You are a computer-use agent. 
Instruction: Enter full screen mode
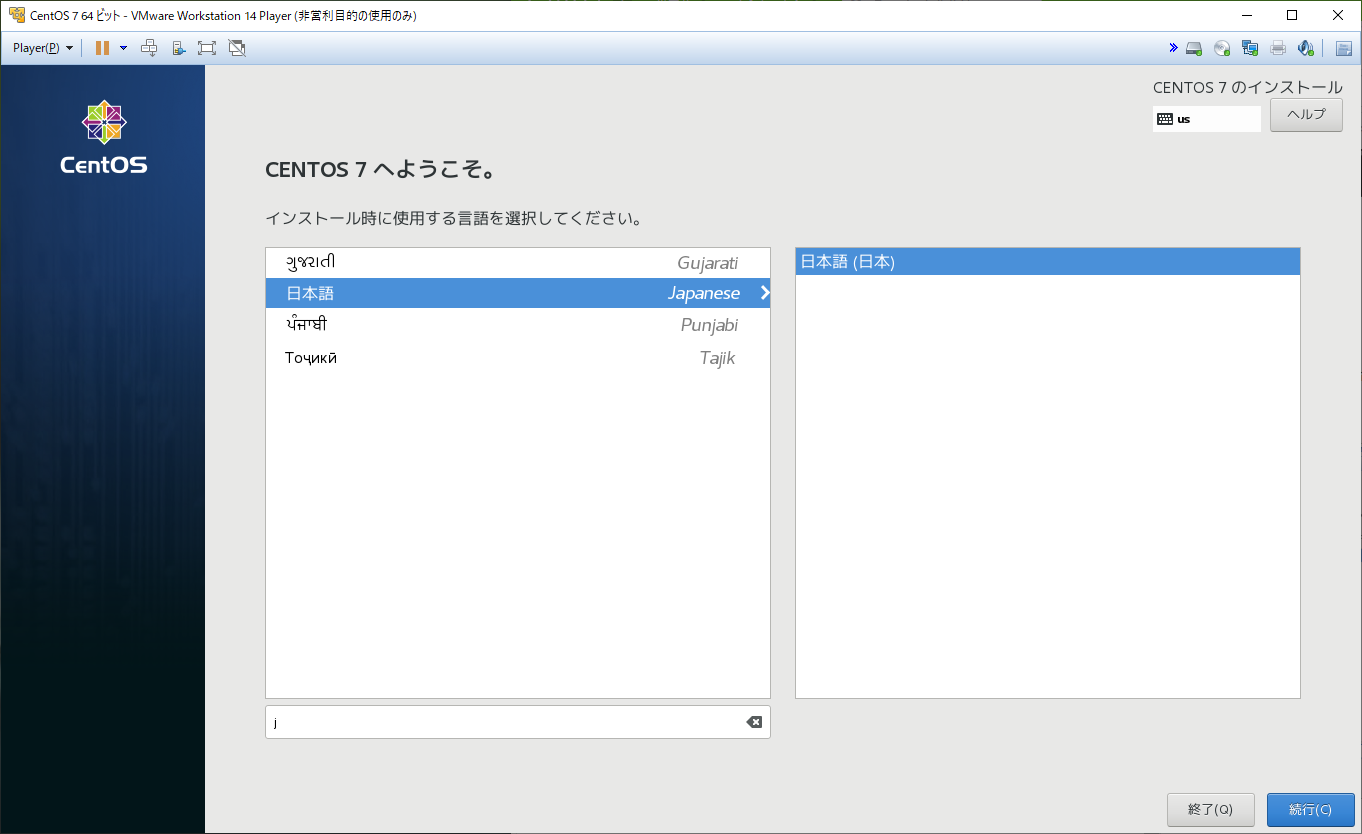pos(207,48)
